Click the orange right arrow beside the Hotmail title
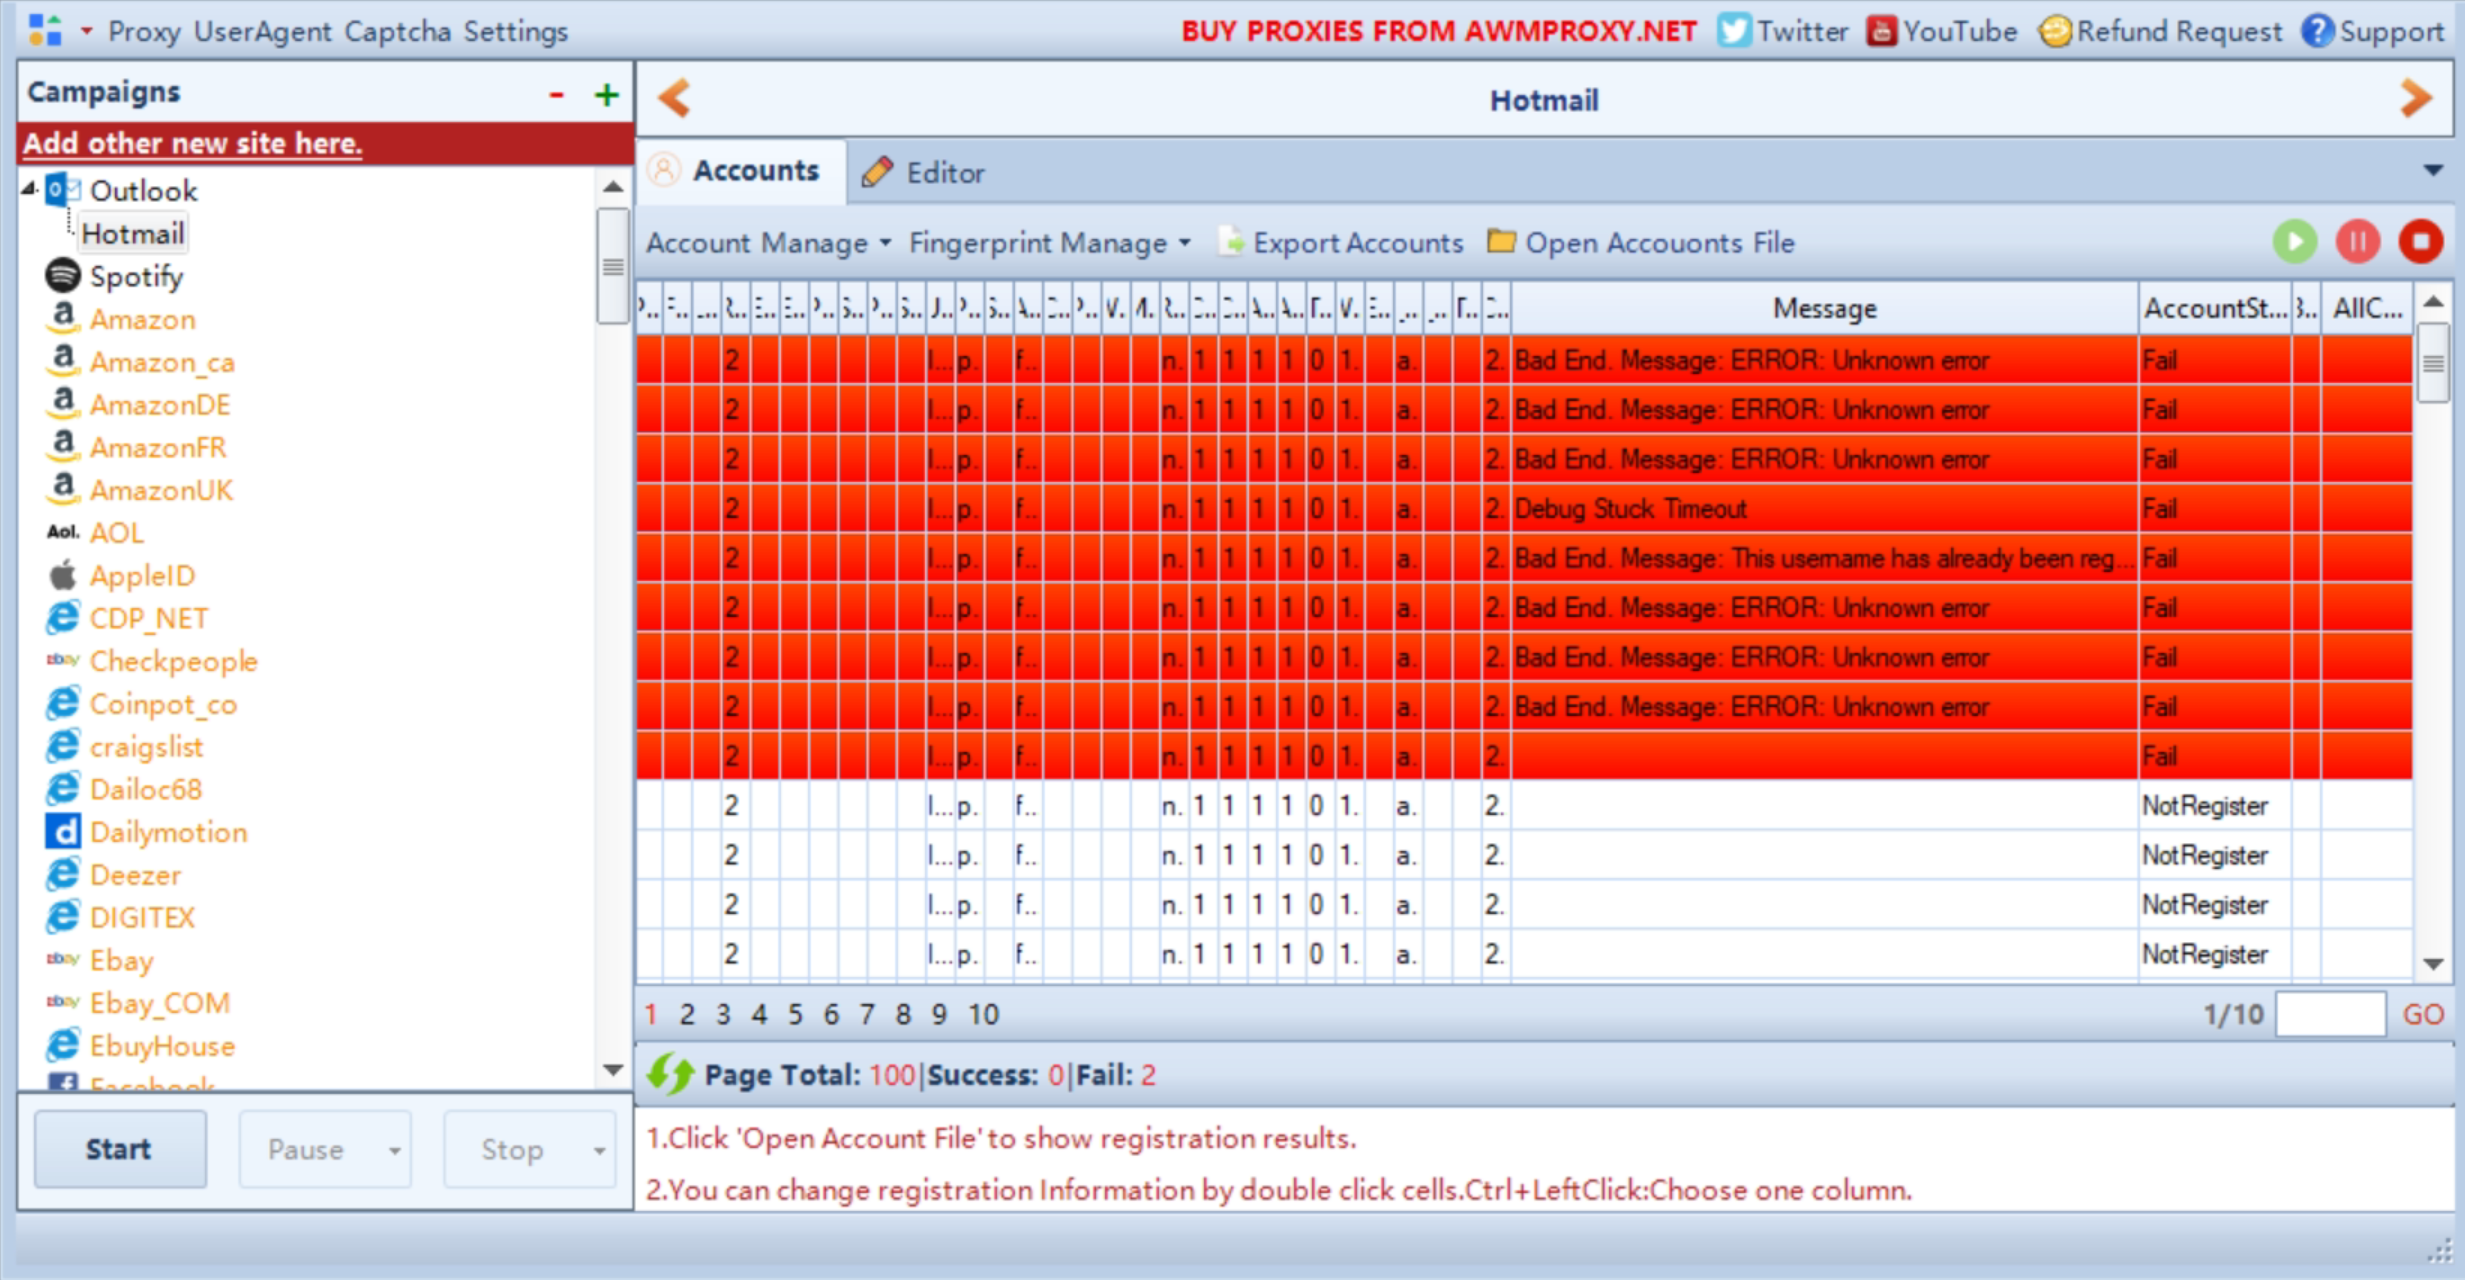This screenshot has height=1280, width=2465. pyautogui.click(x=2416, y=99)
